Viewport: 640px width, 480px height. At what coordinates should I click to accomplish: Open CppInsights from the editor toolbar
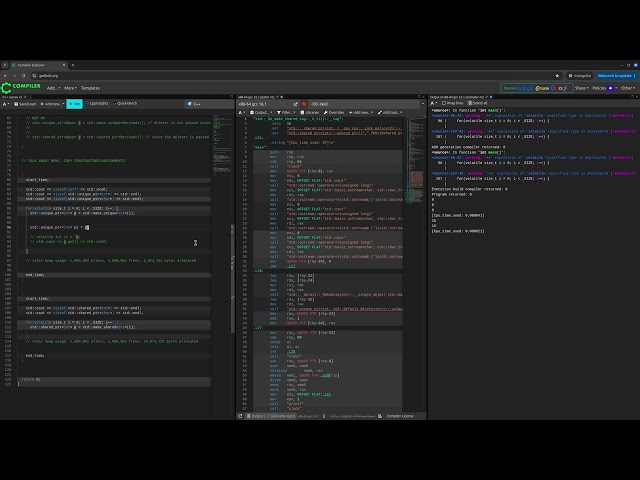point(97,103)
